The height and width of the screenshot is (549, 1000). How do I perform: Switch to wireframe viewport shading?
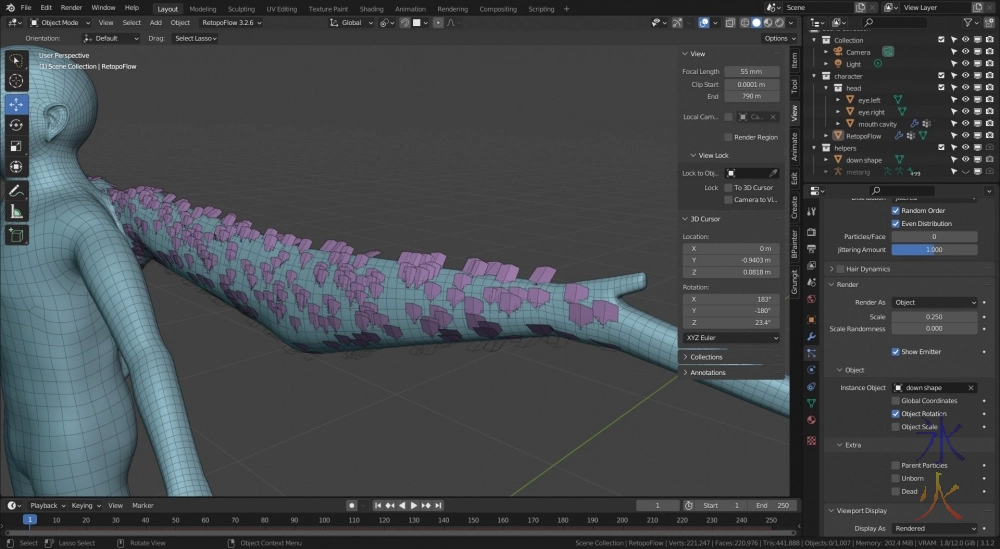(x=744, y=22)
